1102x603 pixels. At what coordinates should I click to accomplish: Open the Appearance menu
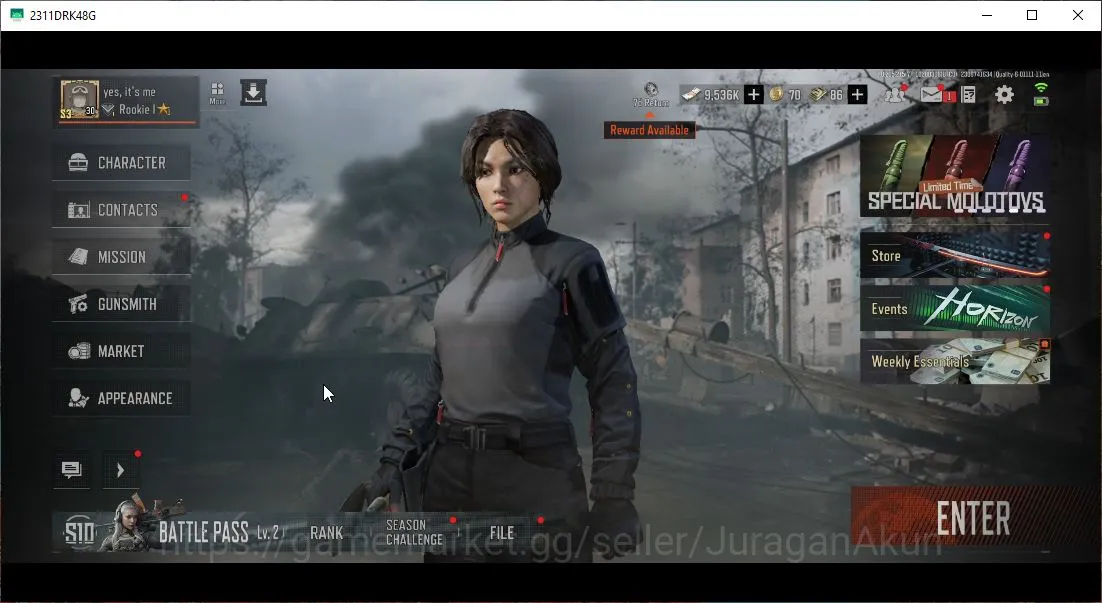(x=121, y=398)
